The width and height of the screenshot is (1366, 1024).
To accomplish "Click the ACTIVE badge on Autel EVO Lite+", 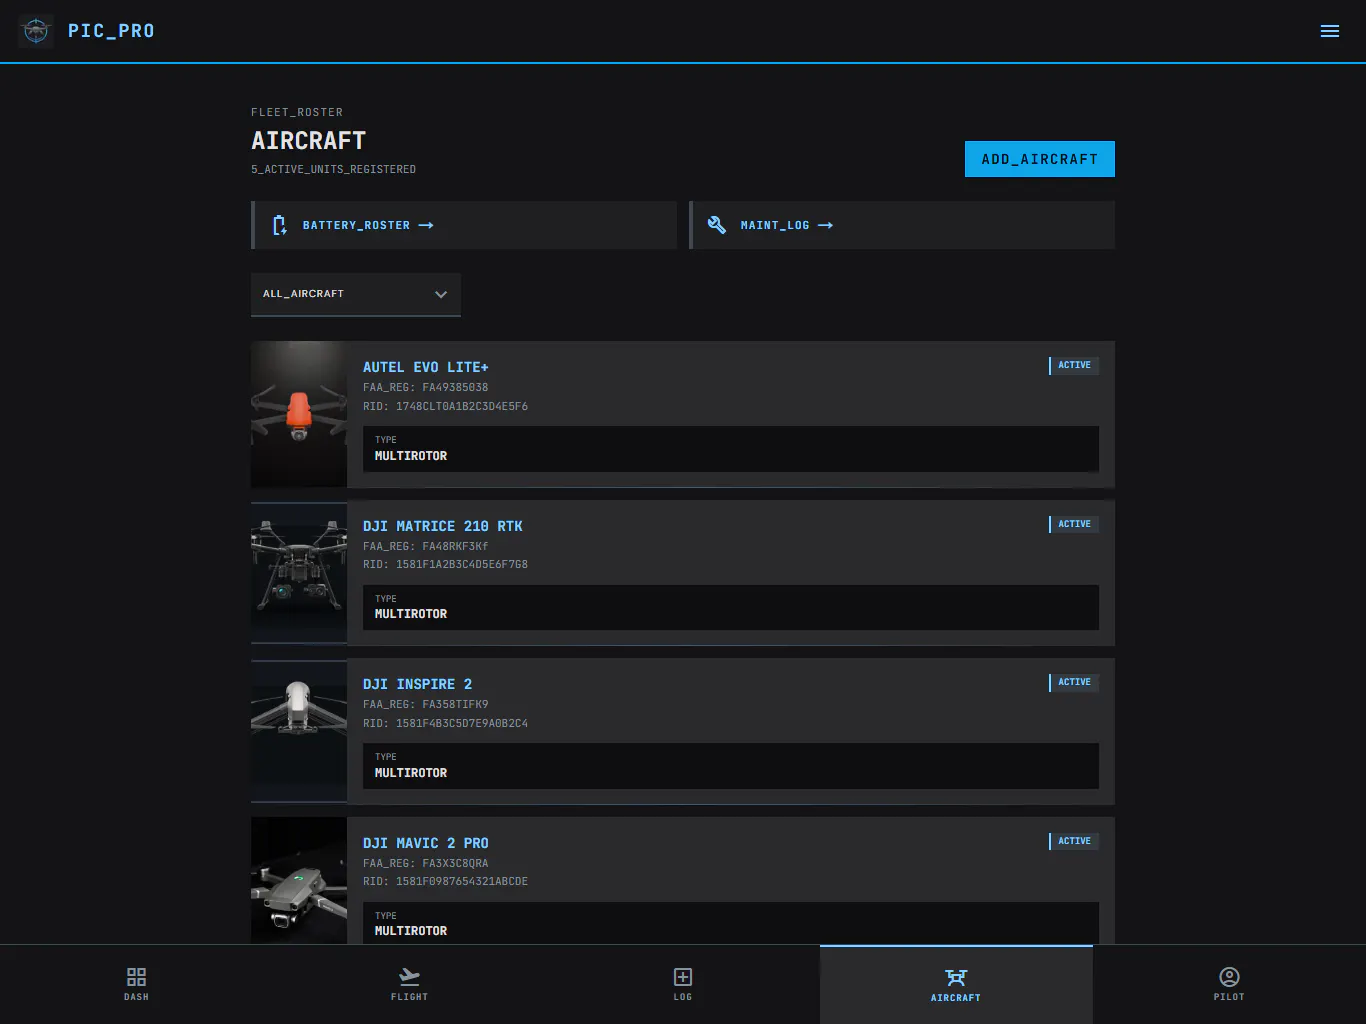I will (1074, 365).
